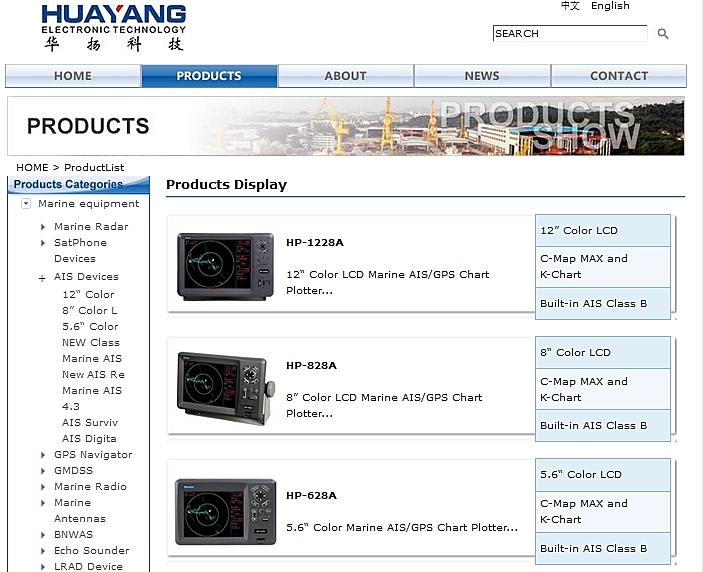703x572 pixels.
Task: Collapse the Marine equipment category toggle
Action: pyautogui.click(x=26, y=204)
